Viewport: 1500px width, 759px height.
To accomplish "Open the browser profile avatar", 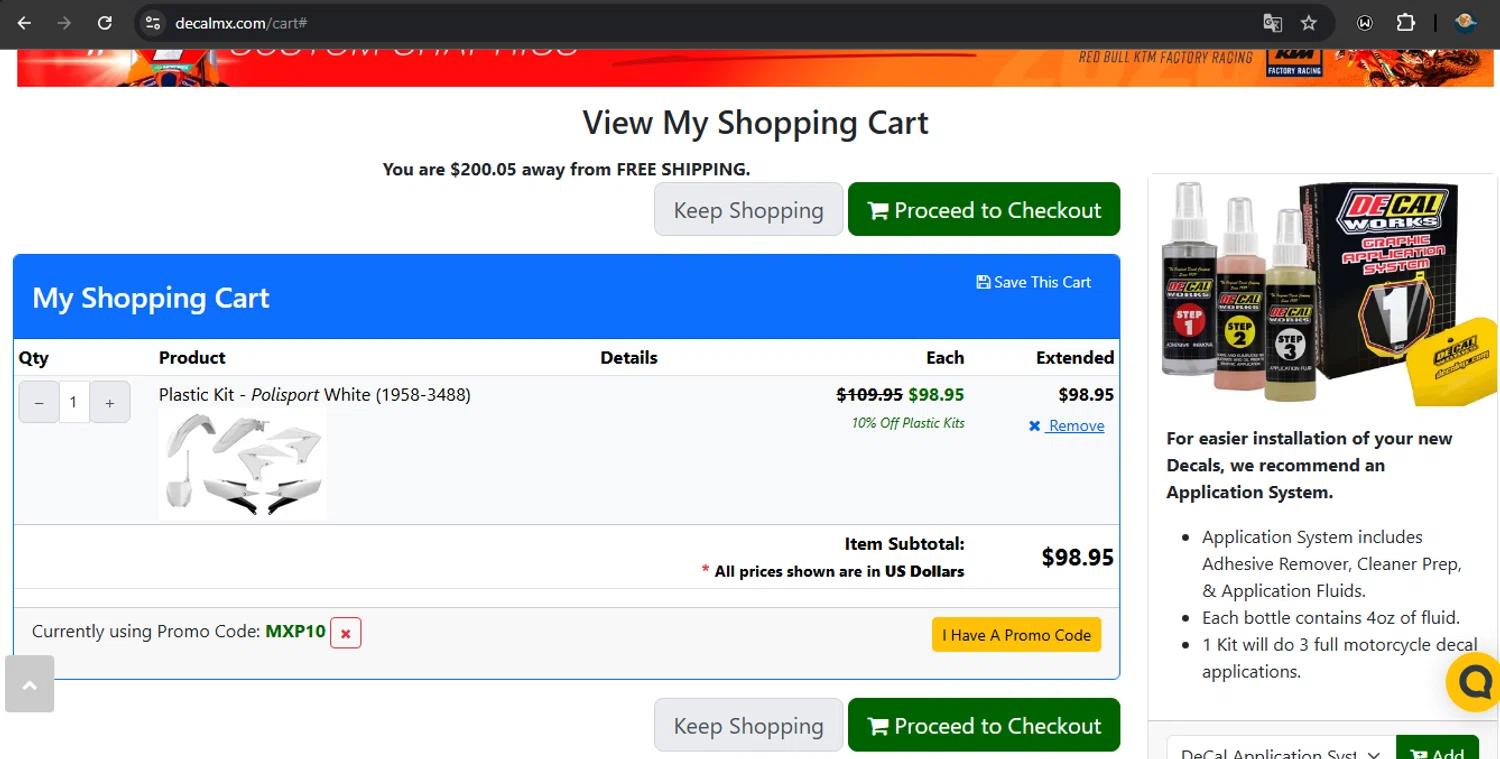I will point(1465,23).
